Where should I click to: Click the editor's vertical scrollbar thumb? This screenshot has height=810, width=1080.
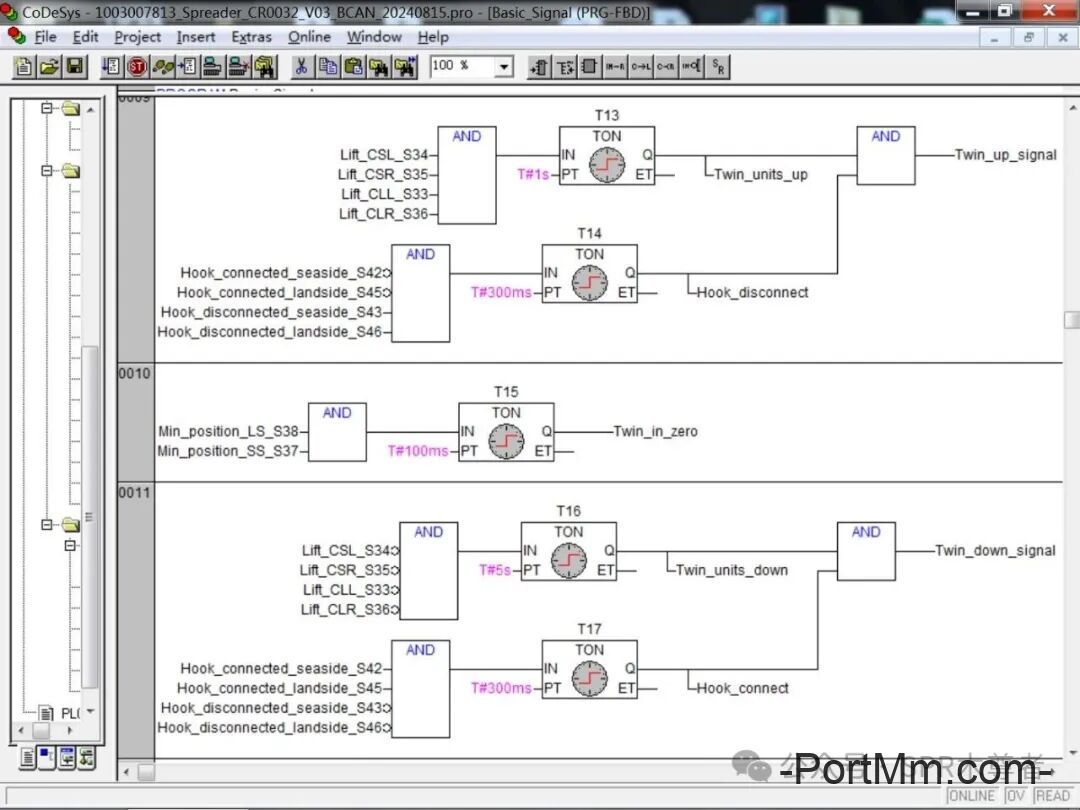1071,320
